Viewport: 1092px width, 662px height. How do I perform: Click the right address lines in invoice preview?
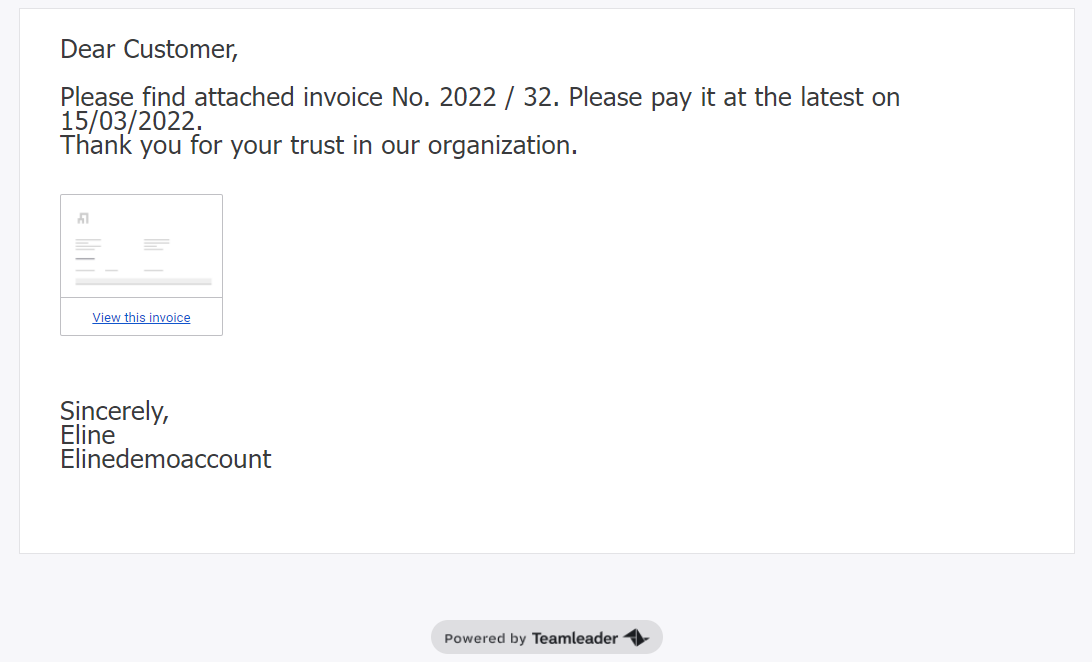157,244
